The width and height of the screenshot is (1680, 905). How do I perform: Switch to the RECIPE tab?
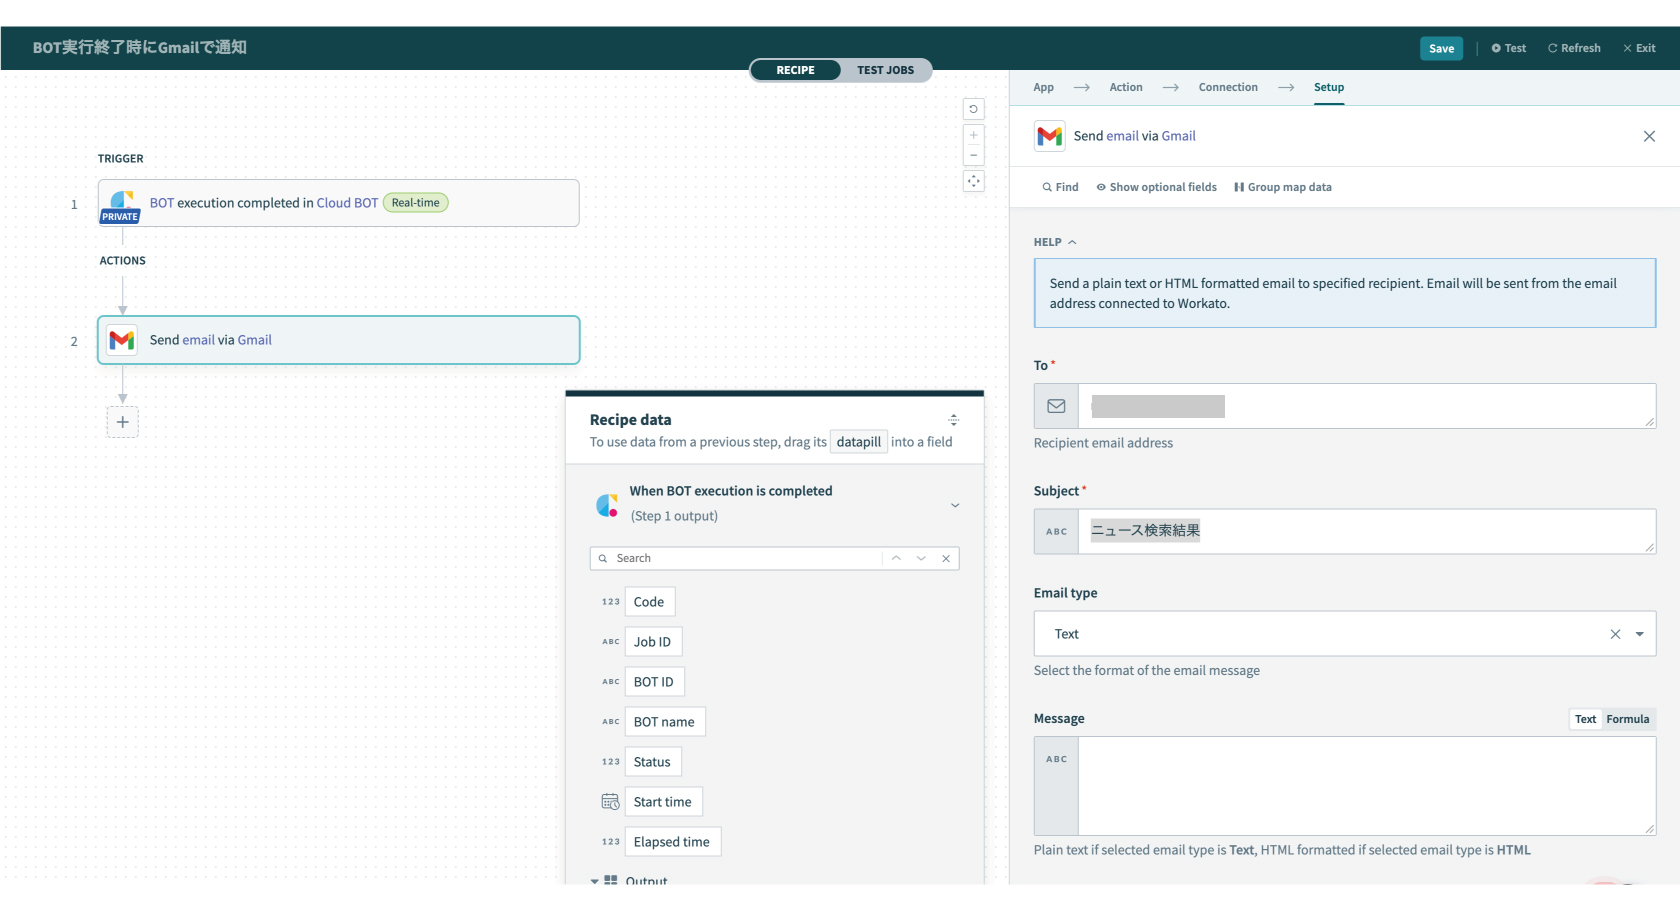pyautogui.click(x=795, y=70)
